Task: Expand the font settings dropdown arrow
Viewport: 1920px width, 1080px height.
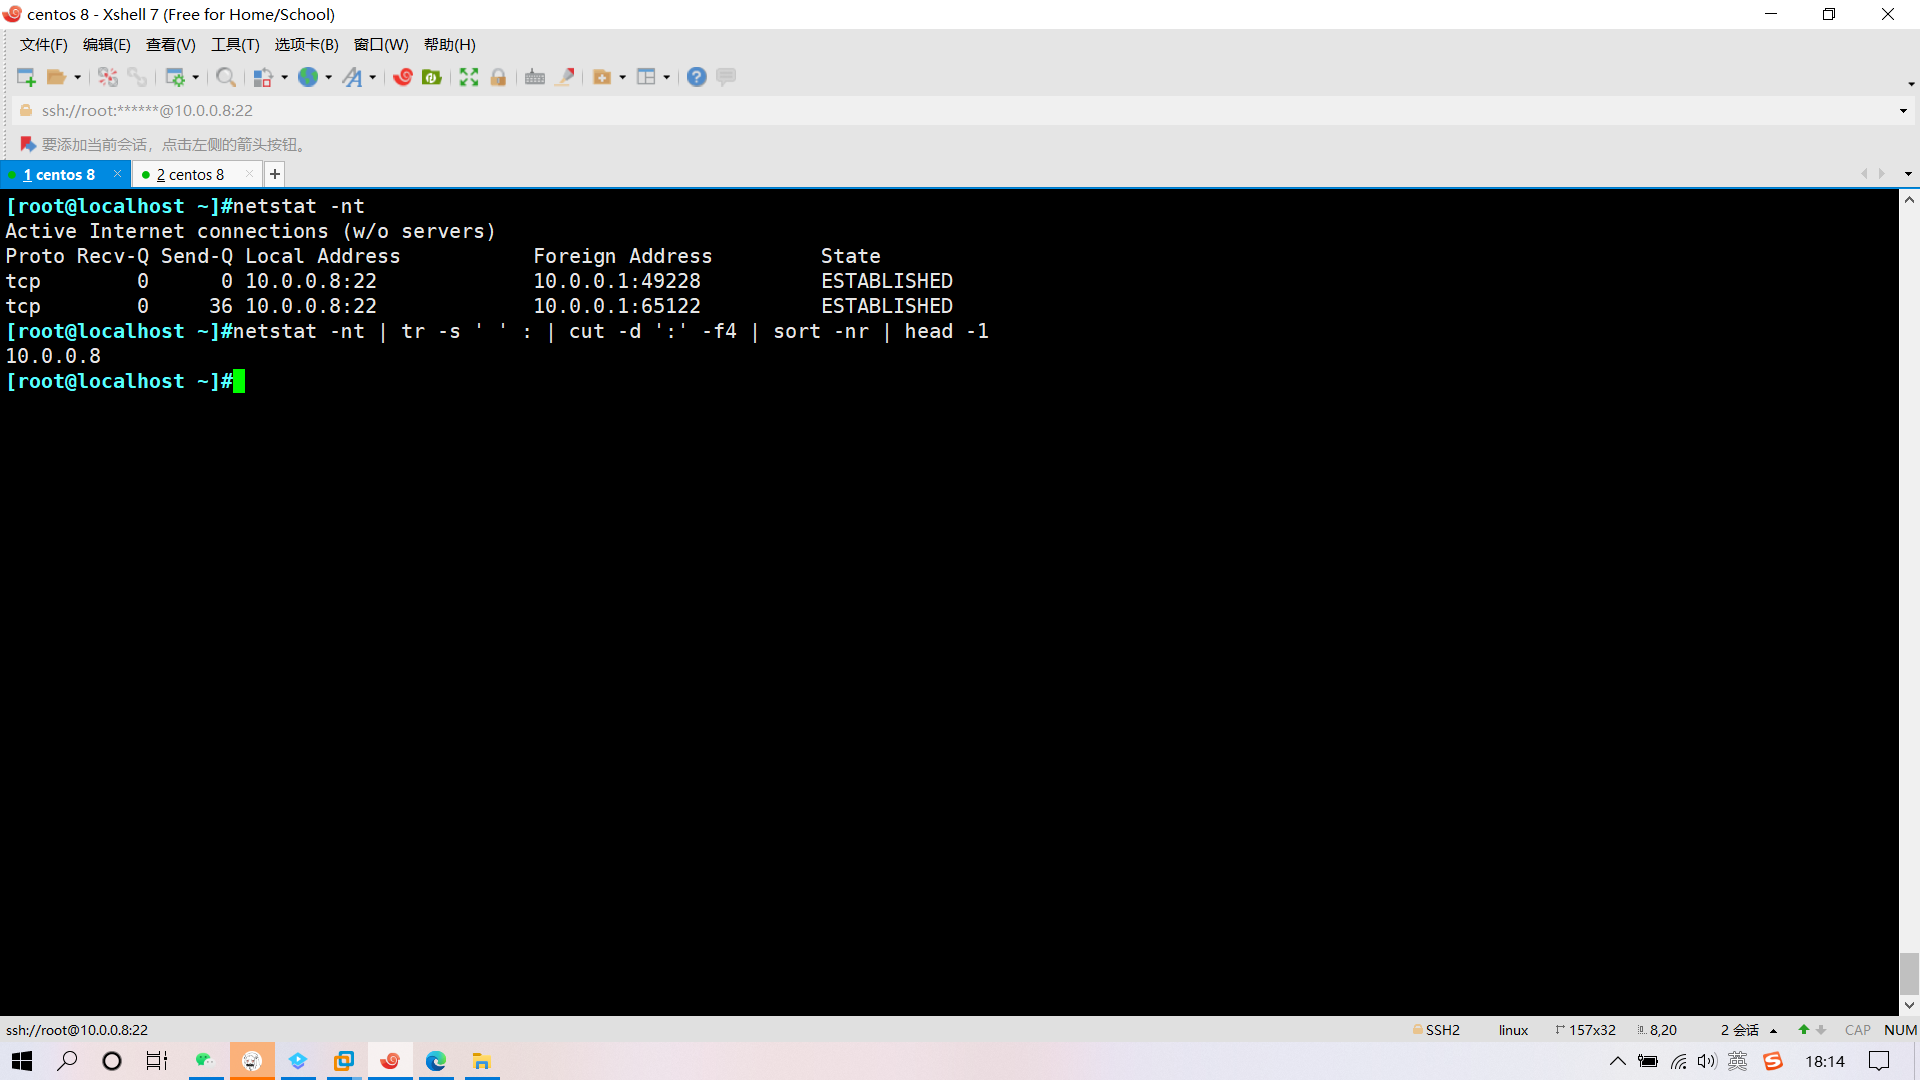Action: pyautogui.click(x=373, y=77)
